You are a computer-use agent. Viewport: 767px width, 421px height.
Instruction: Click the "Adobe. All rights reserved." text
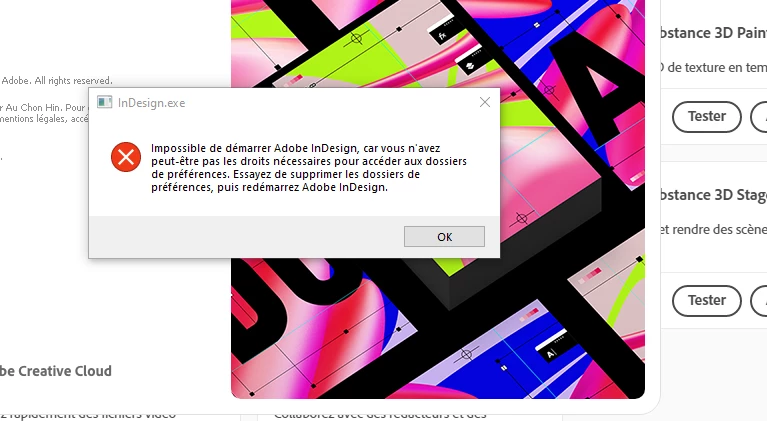pos(57,80)
